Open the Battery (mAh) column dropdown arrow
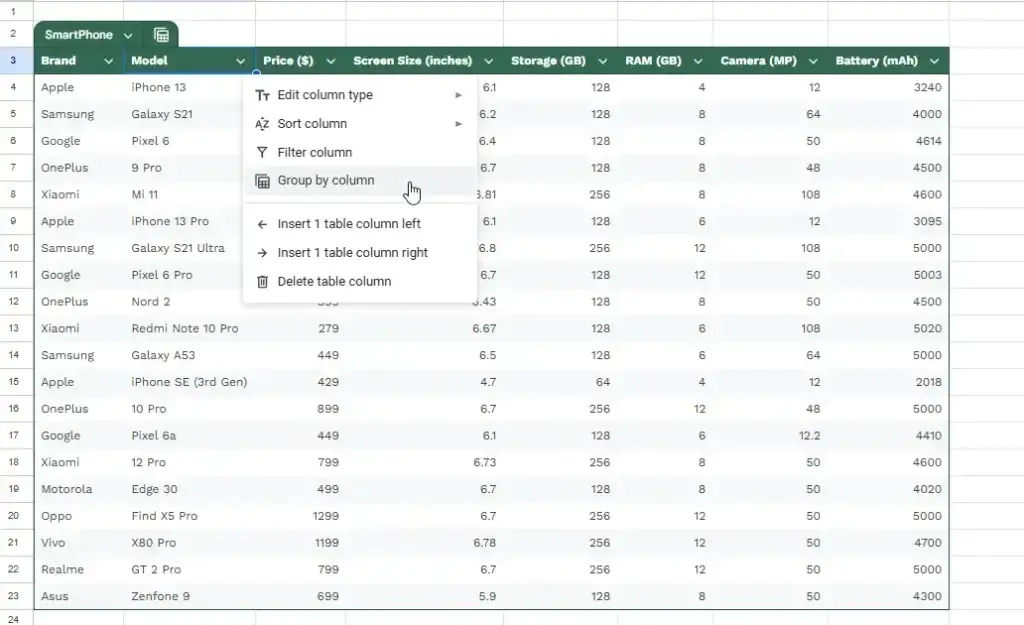Viewport: 1024px width, 625px height. 935,61
